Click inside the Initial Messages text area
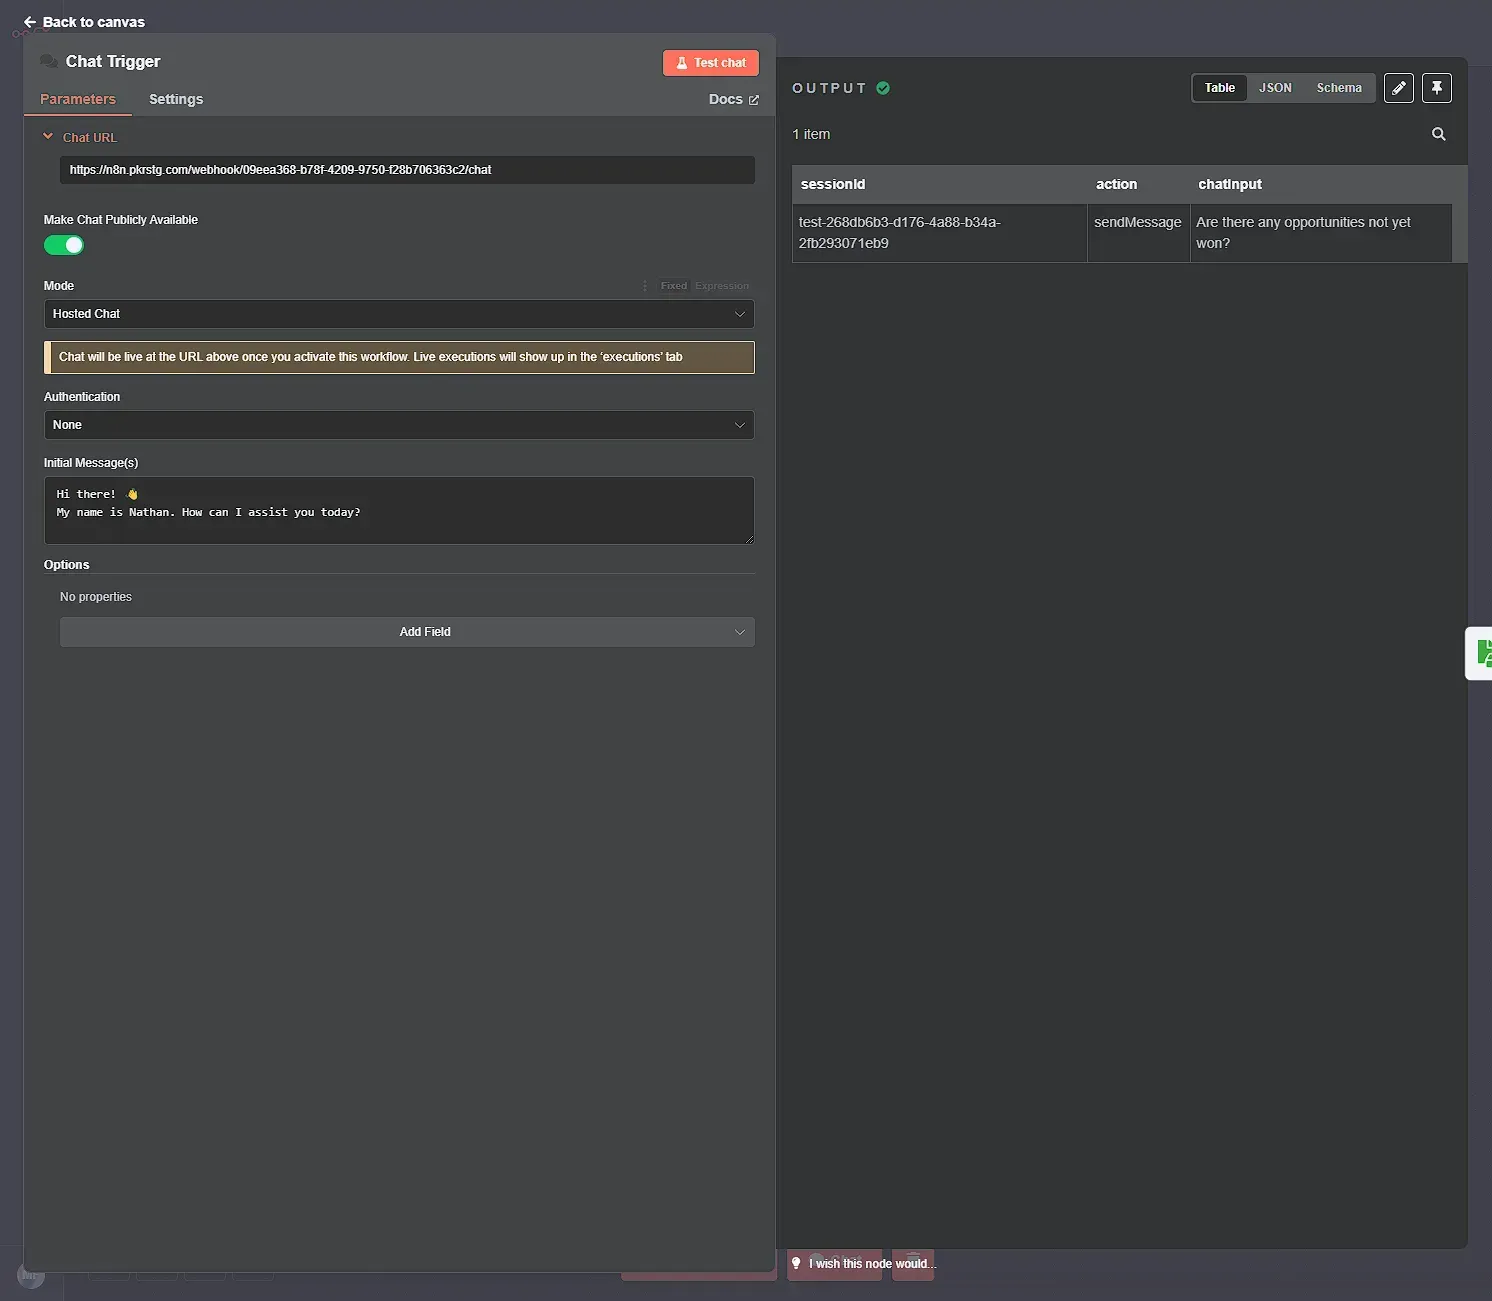Image resolution: width=1492 pixels, height=1301 pixels. pyautogui.click(x=399, y=510)
